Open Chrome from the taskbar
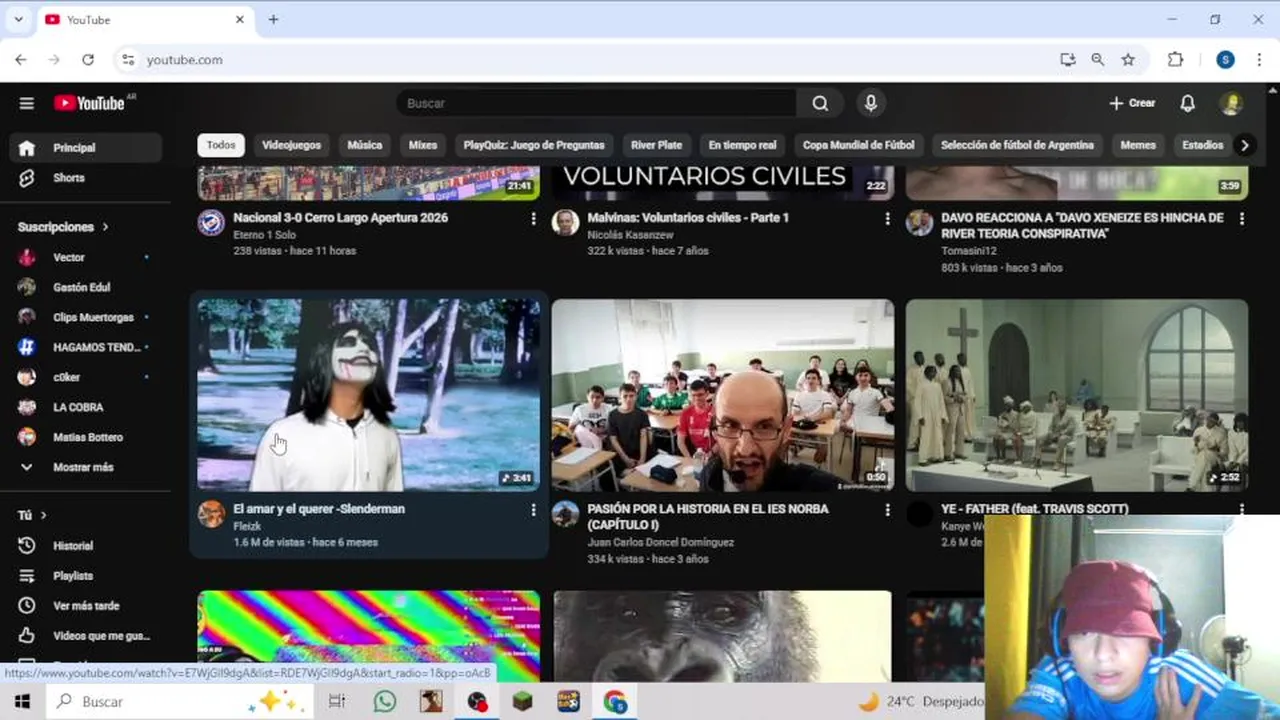The image size is (1280, 720). (x=615, y=701)
